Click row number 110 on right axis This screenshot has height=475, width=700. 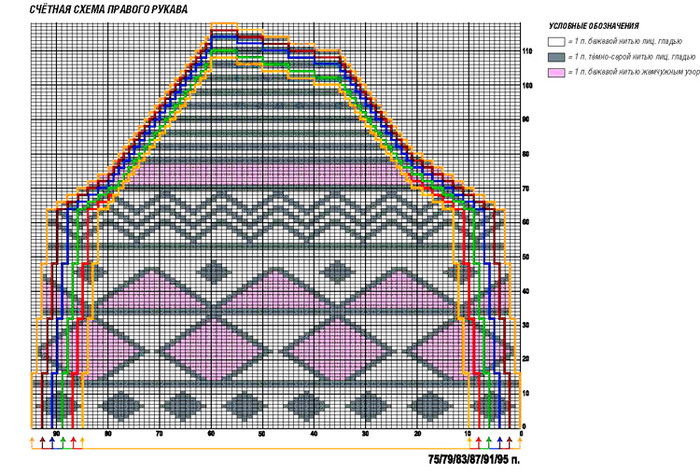527,51
